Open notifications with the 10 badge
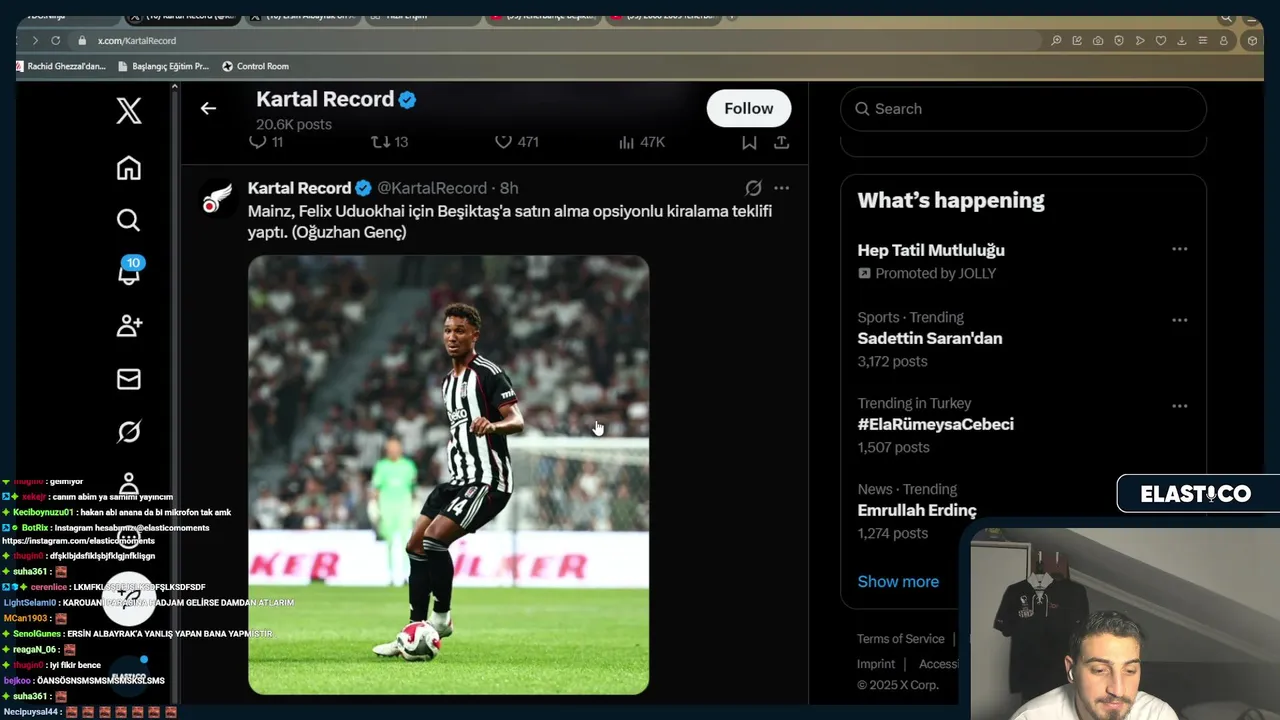Screen dimensions: 1280x720 tap(129, 271)
